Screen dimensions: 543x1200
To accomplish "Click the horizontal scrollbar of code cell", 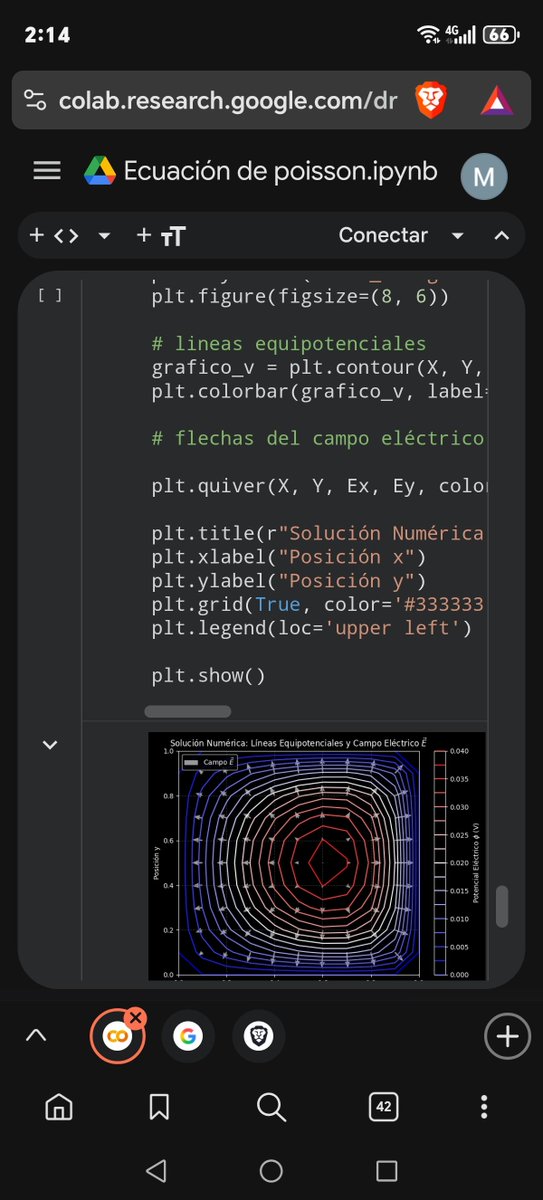I will [188, 712].
